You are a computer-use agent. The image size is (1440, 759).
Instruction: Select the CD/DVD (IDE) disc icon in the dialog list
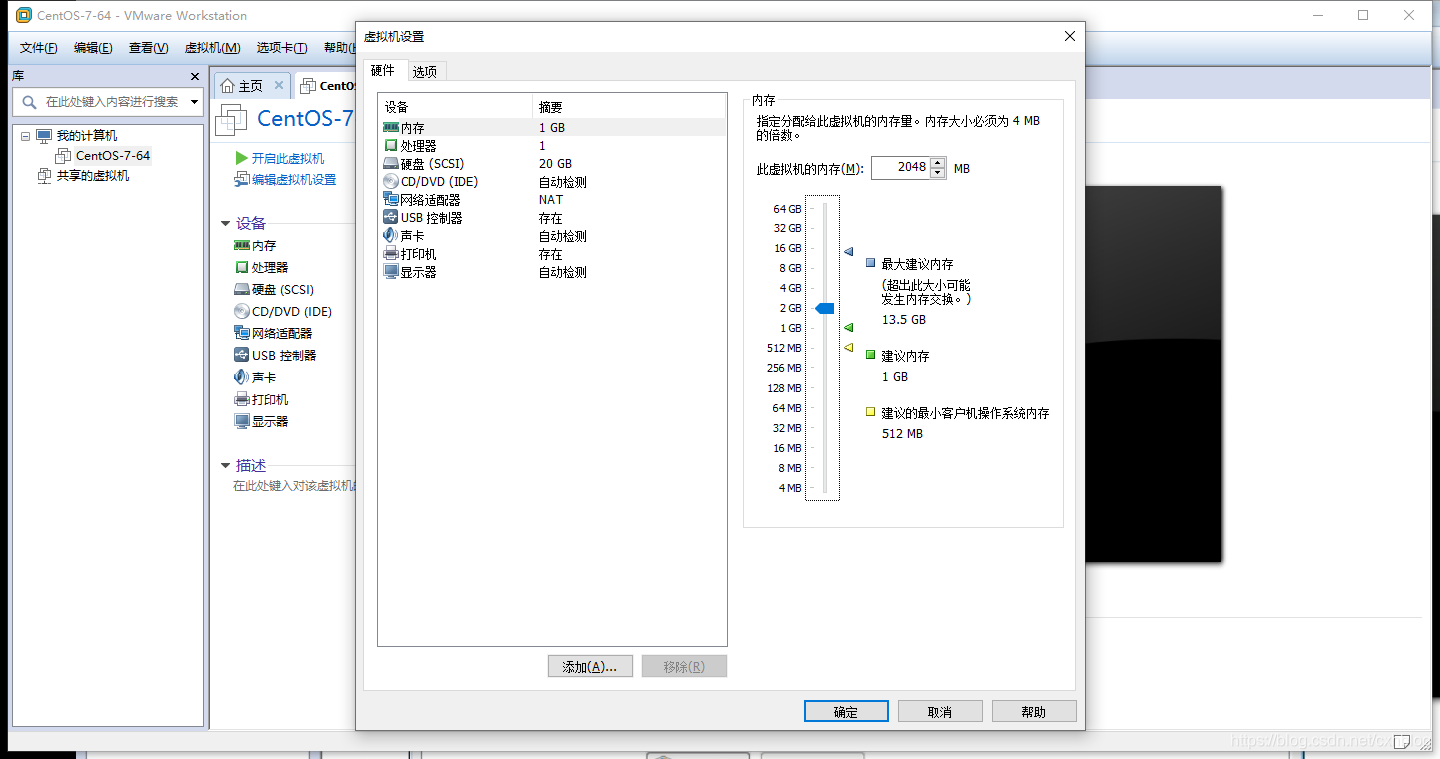[x=391, y=182]
